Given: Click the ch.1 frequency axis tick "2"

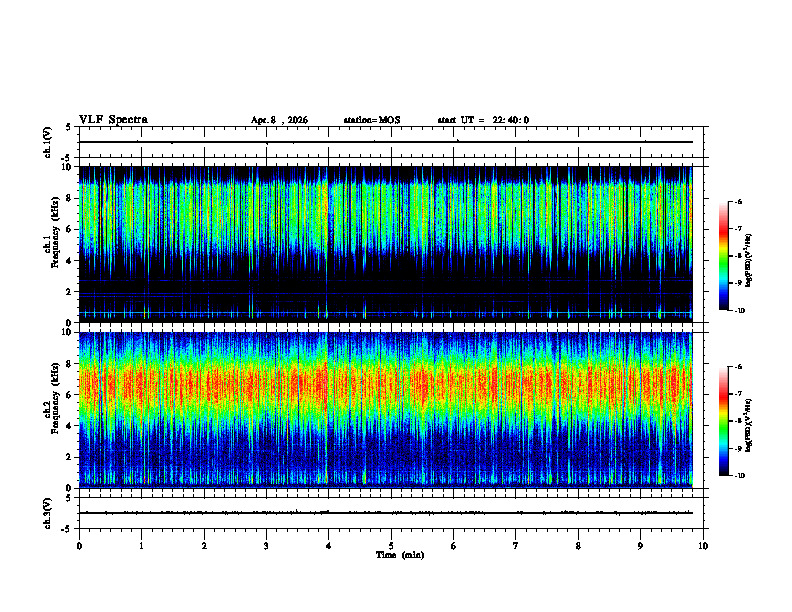Looking at the screenshot, I should [x=69, y=292].
